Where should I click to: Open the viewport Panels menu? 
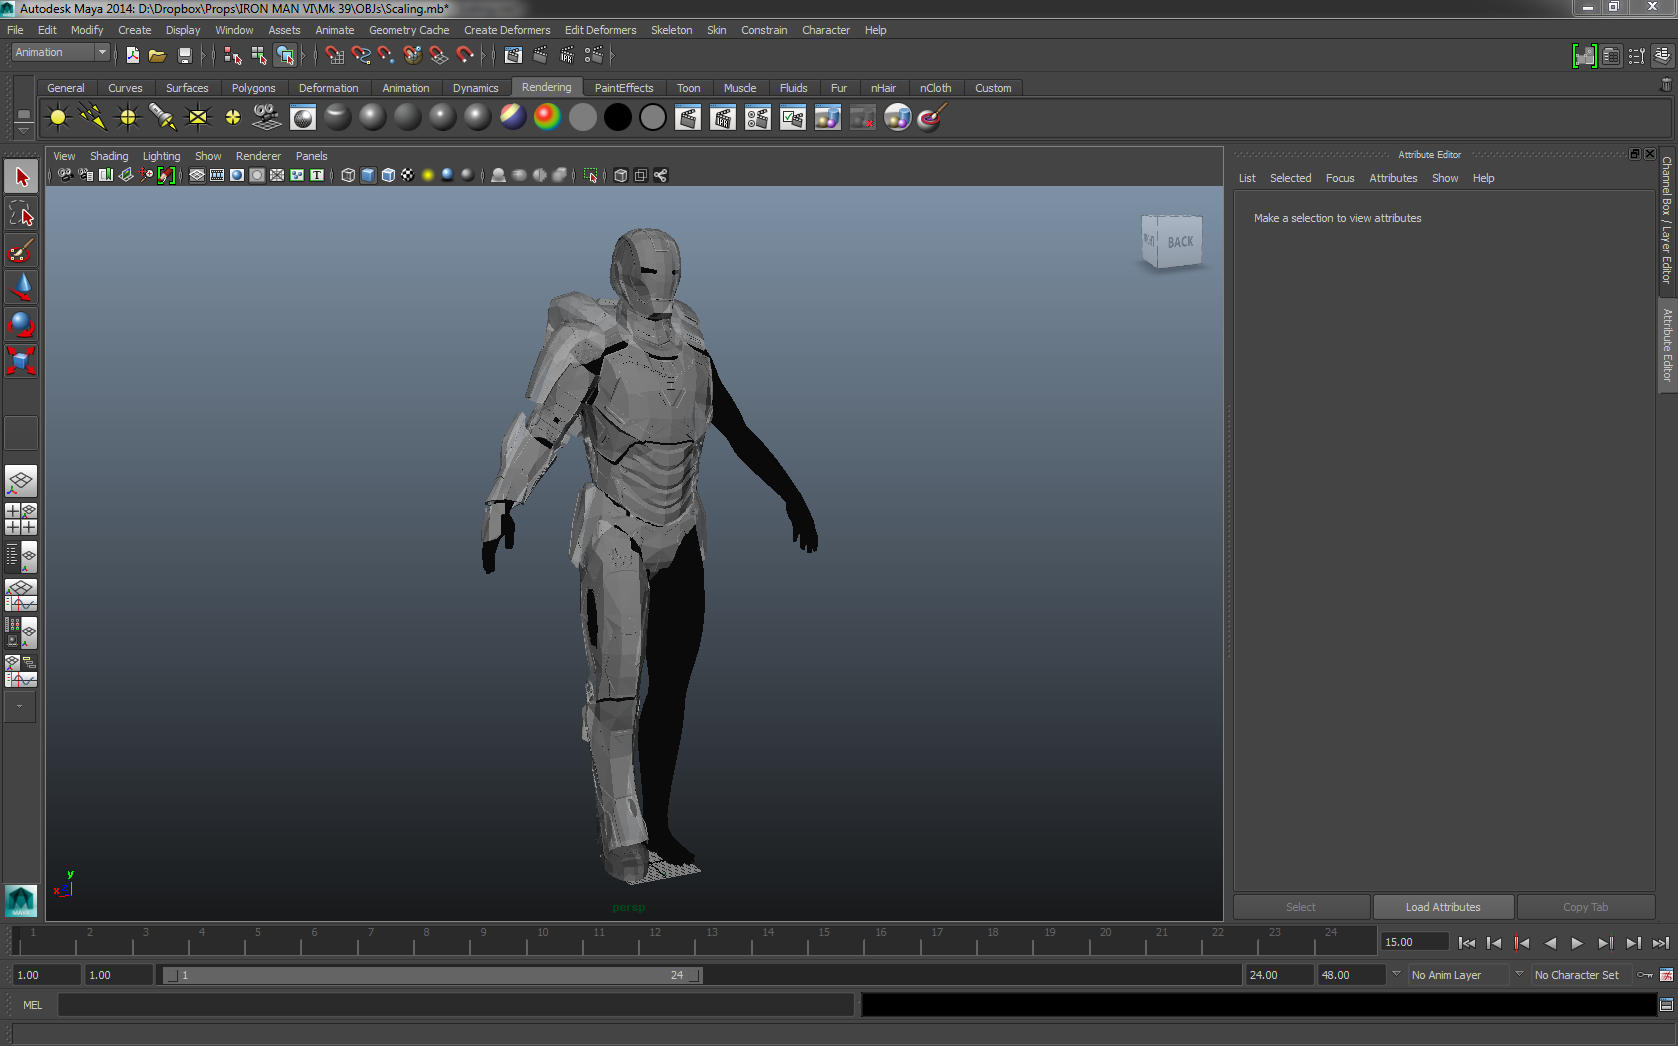[x=311, y=156]
